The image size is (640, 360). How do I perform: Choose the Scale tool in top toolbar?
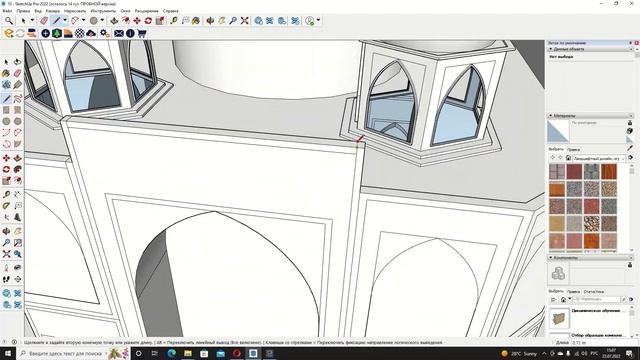[x=160, y=20]
